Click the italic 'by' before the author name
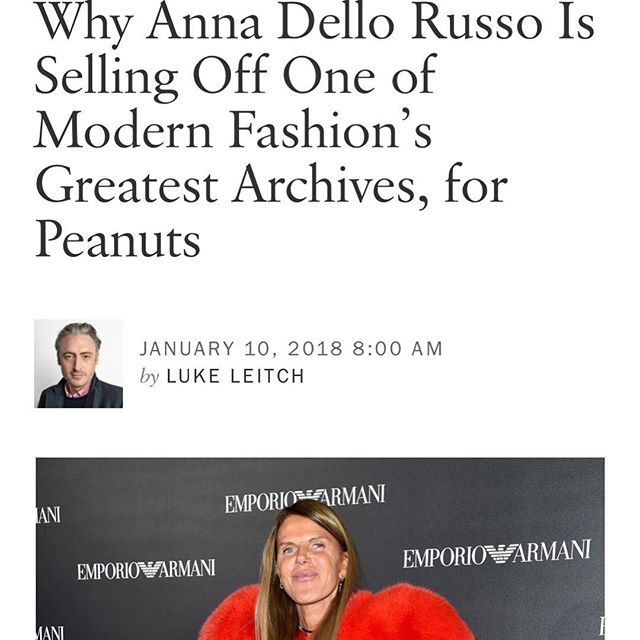 point(149,376)
